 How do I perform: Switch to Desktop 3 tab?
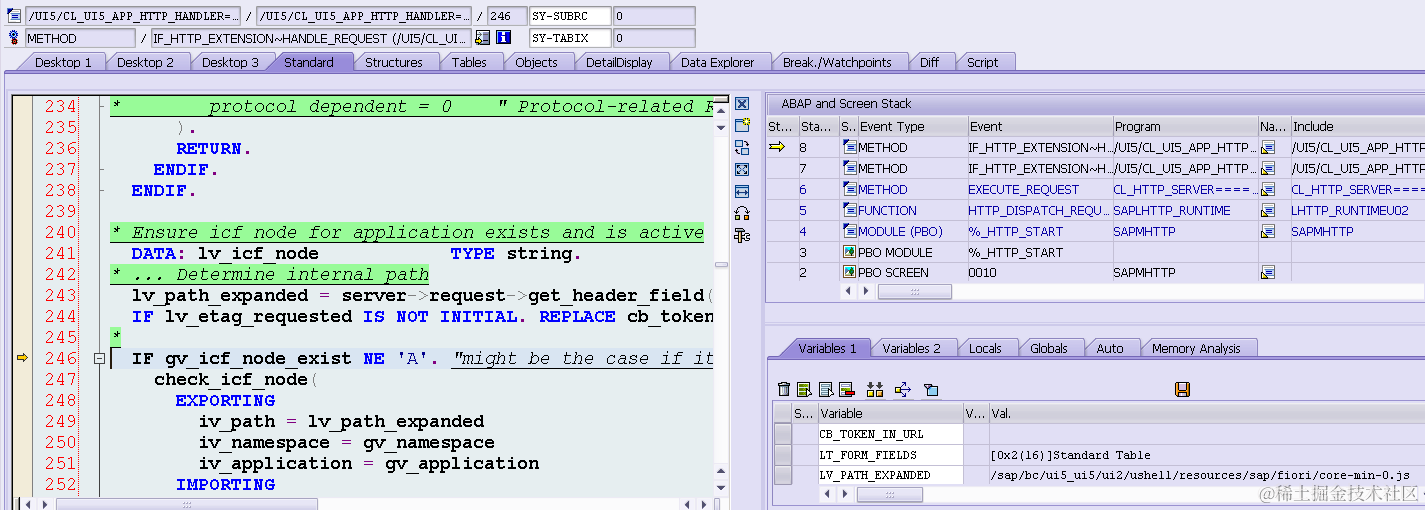pyautogui.click(x=230, y=62)
